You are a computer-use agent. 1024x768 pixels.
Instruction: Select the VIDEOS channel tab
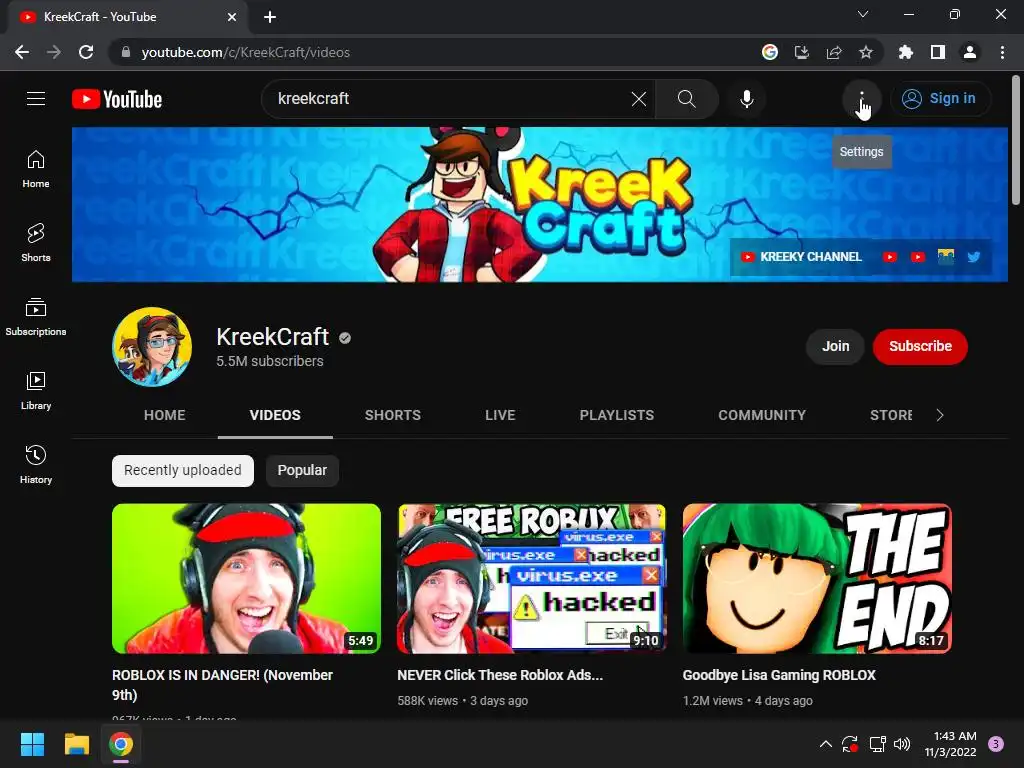[x=275, y=415]
